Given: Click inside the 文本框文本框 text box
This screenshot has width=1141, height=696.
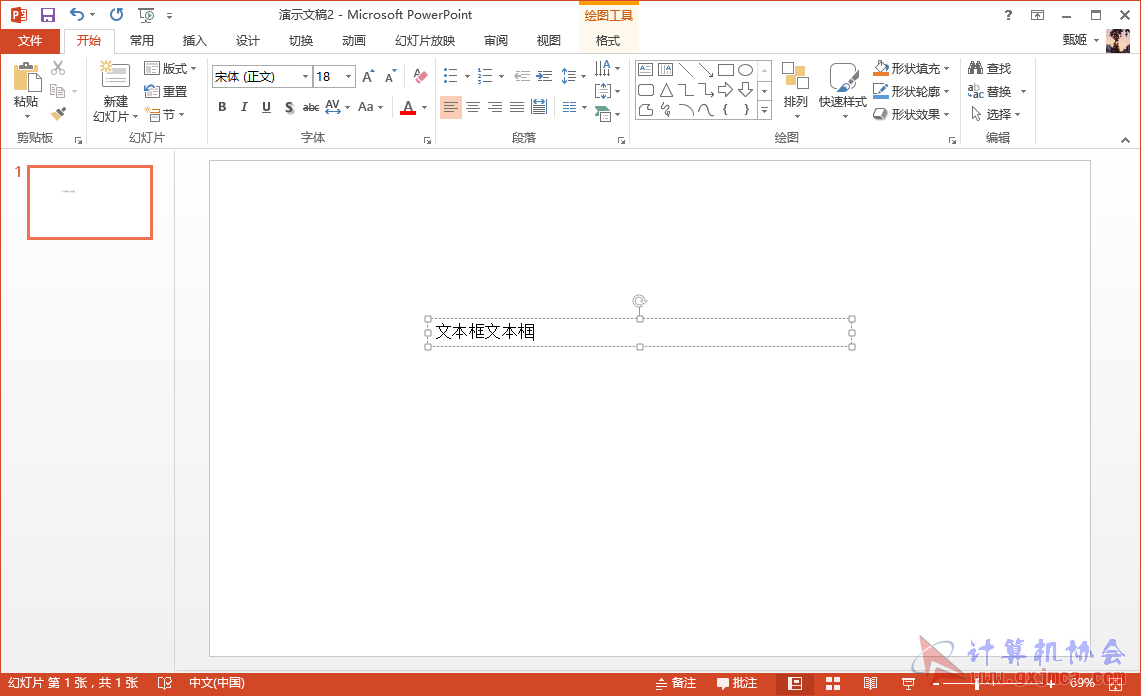Looking at the screenshot, I should 640,333.
